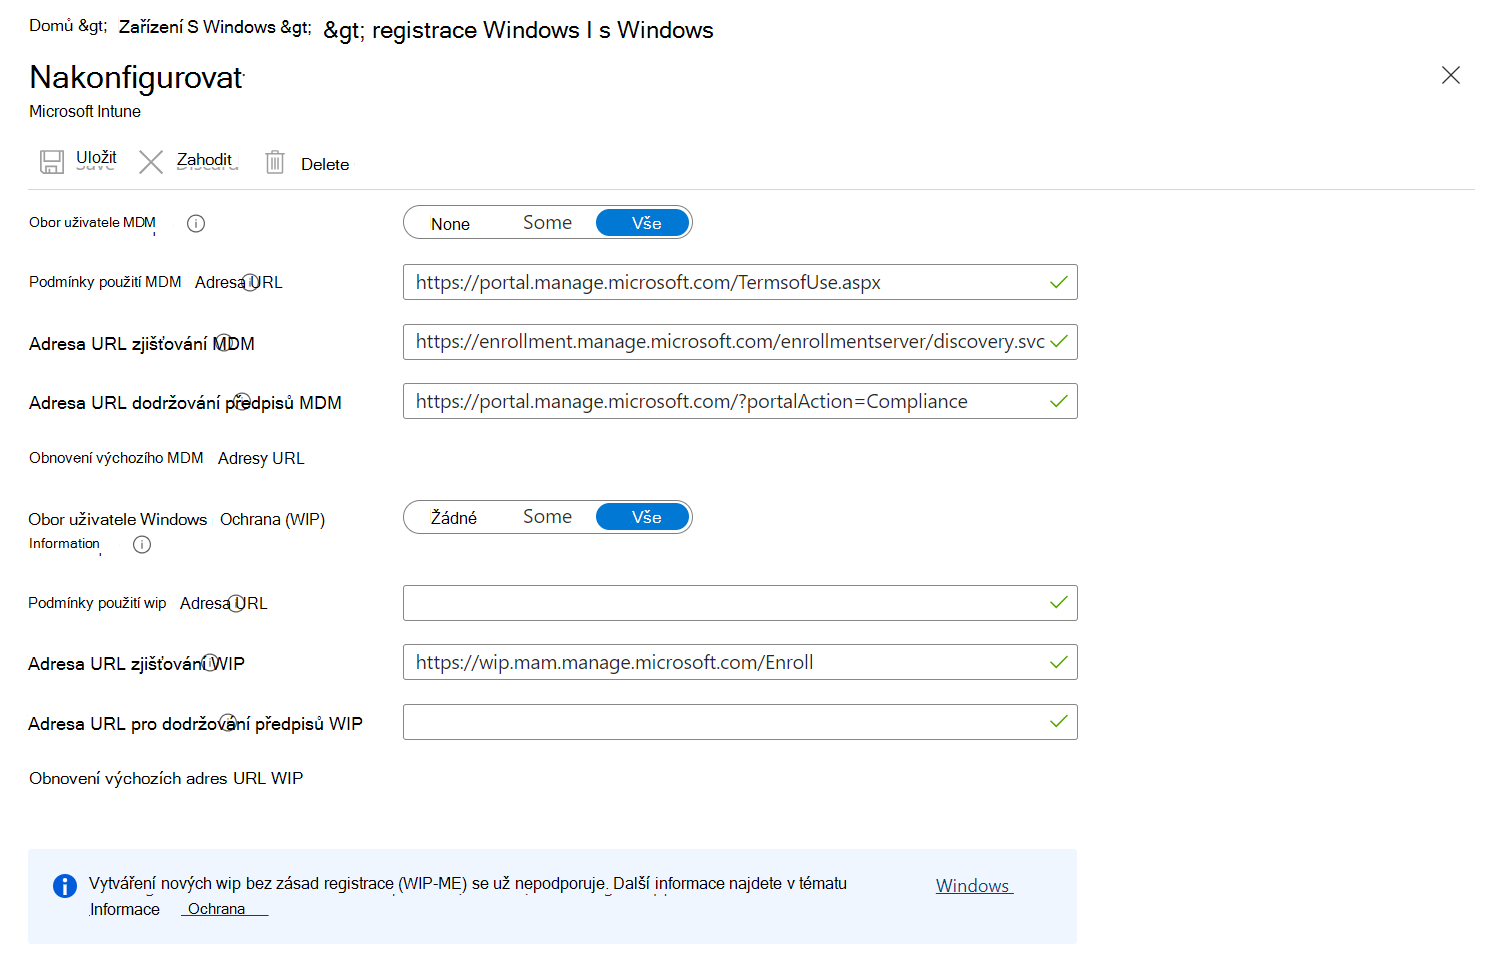Click the Zahodit button label
1492x970 pixels.
pos(205,160)
